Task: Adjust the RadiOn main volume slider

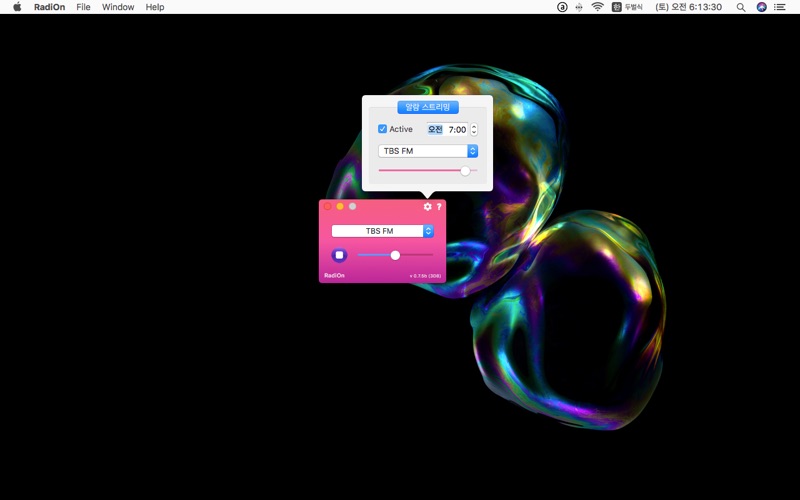Action: [x=395, y=255]
